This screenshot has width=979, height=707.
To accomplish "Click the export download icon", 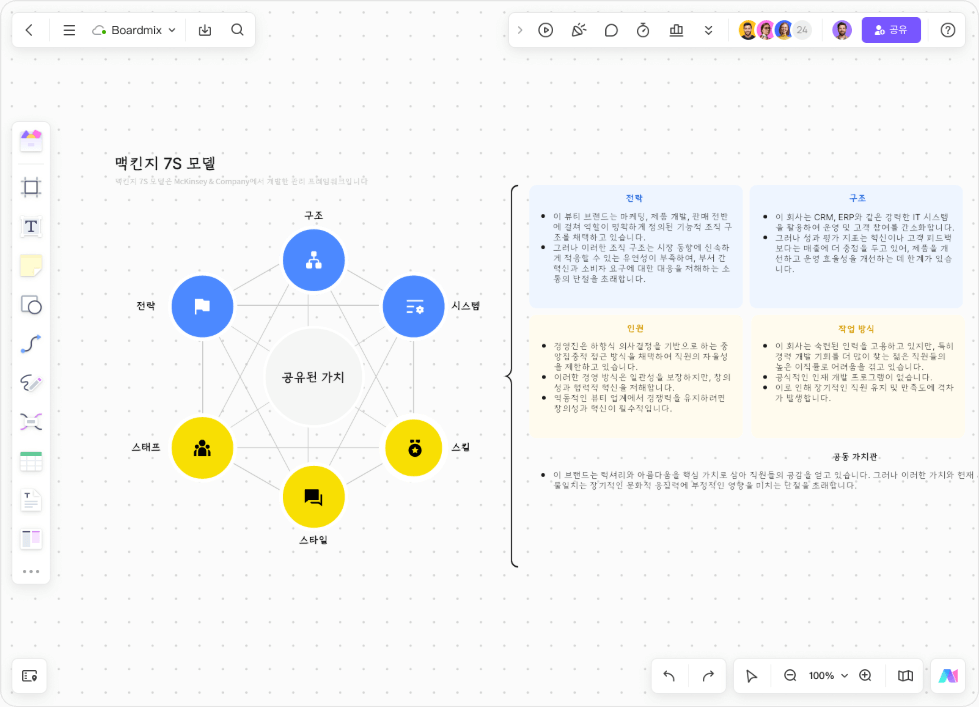I will (x=205, y=30).
